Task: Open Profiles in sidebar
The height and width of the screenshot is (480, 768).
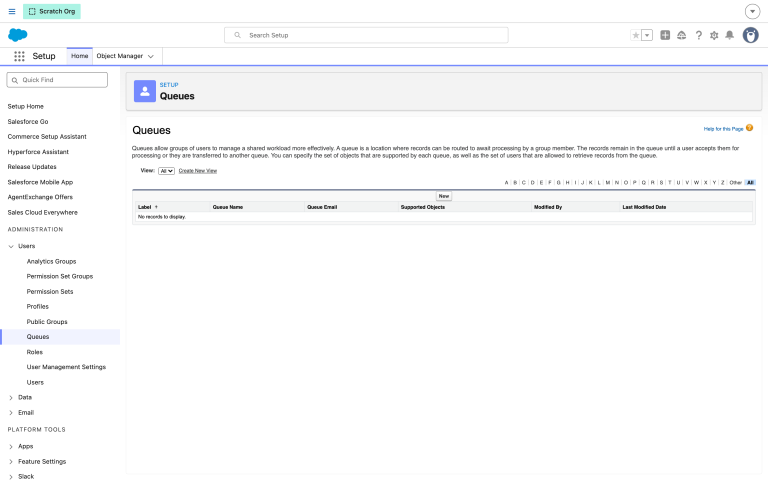Action: click(38, 307)
